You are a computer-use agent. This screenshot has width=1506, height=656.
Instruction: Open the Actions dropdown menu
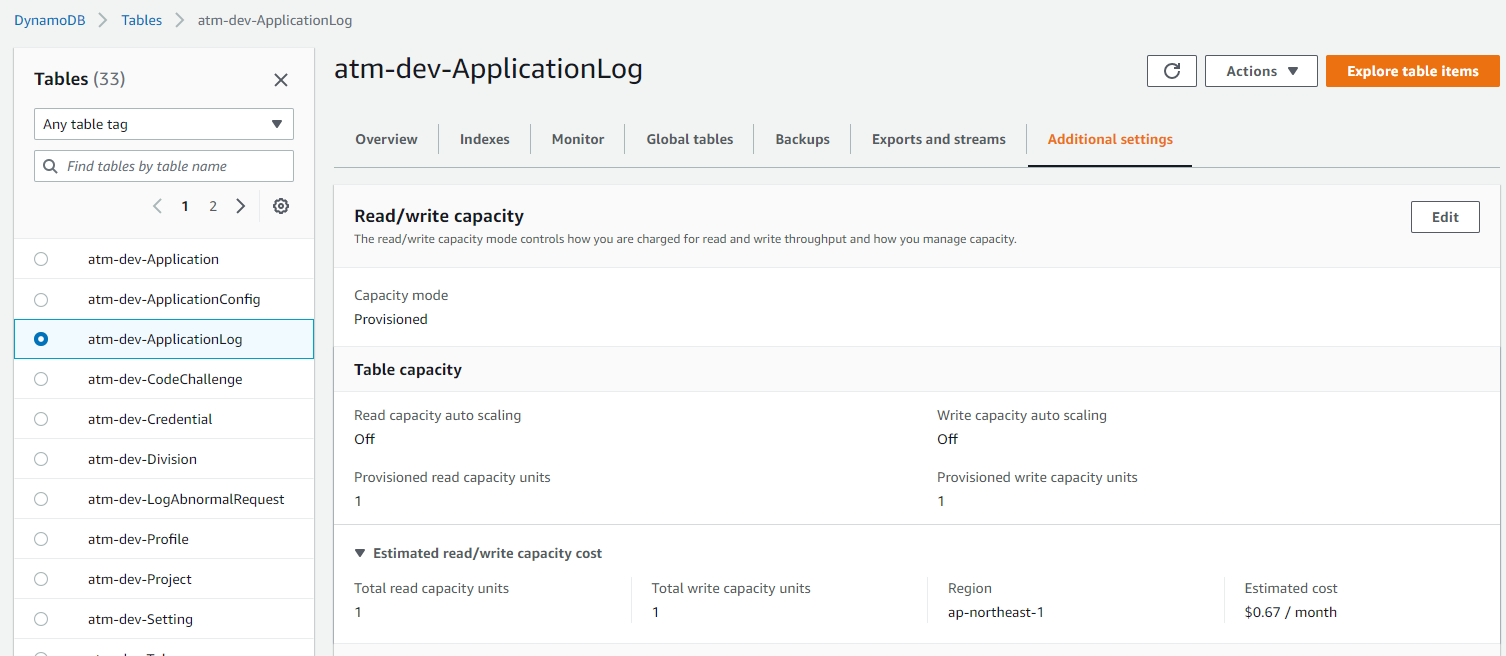pyautogui.click(x=1261, y=71)
